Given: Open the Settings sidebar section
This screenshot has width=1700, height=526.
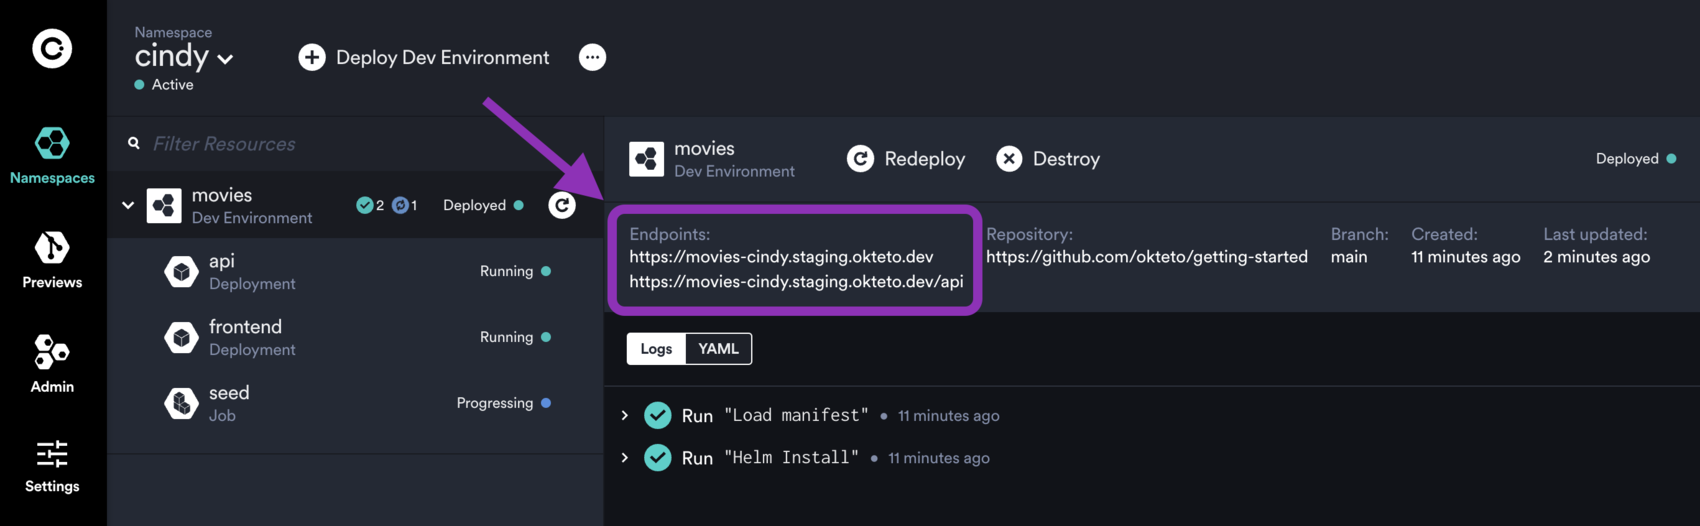Looking at the screenshot, I should pos(52,466).
